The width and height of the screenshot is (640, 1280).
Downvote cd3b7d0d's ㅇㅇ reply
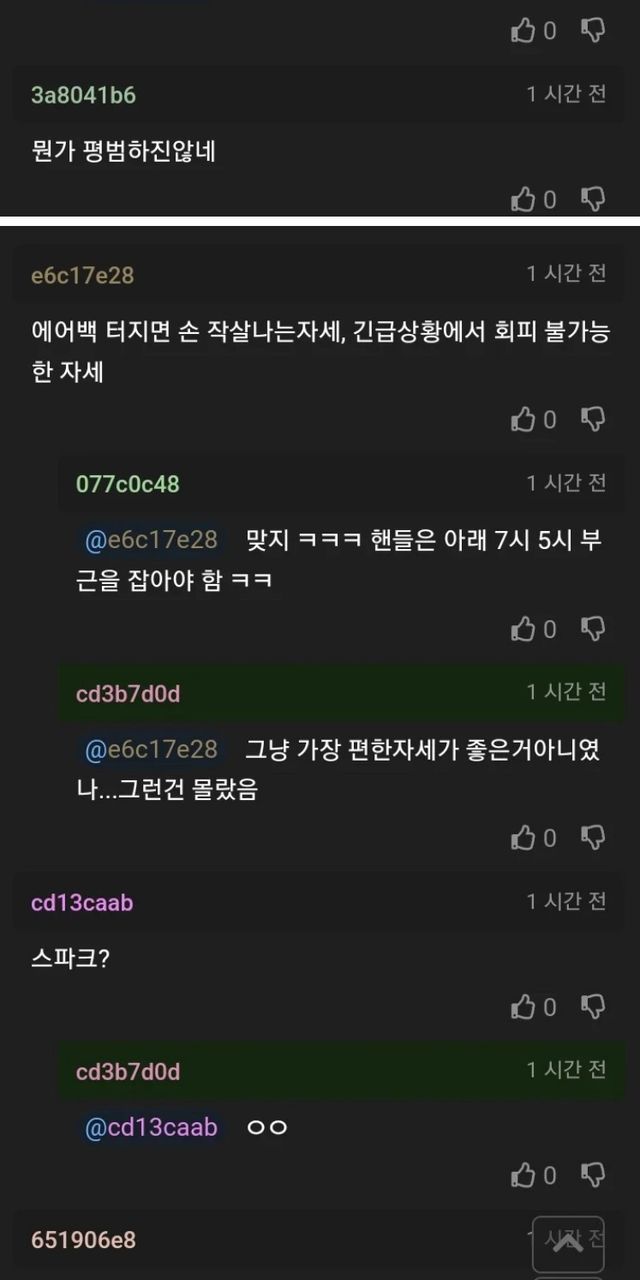point(593,1175)
